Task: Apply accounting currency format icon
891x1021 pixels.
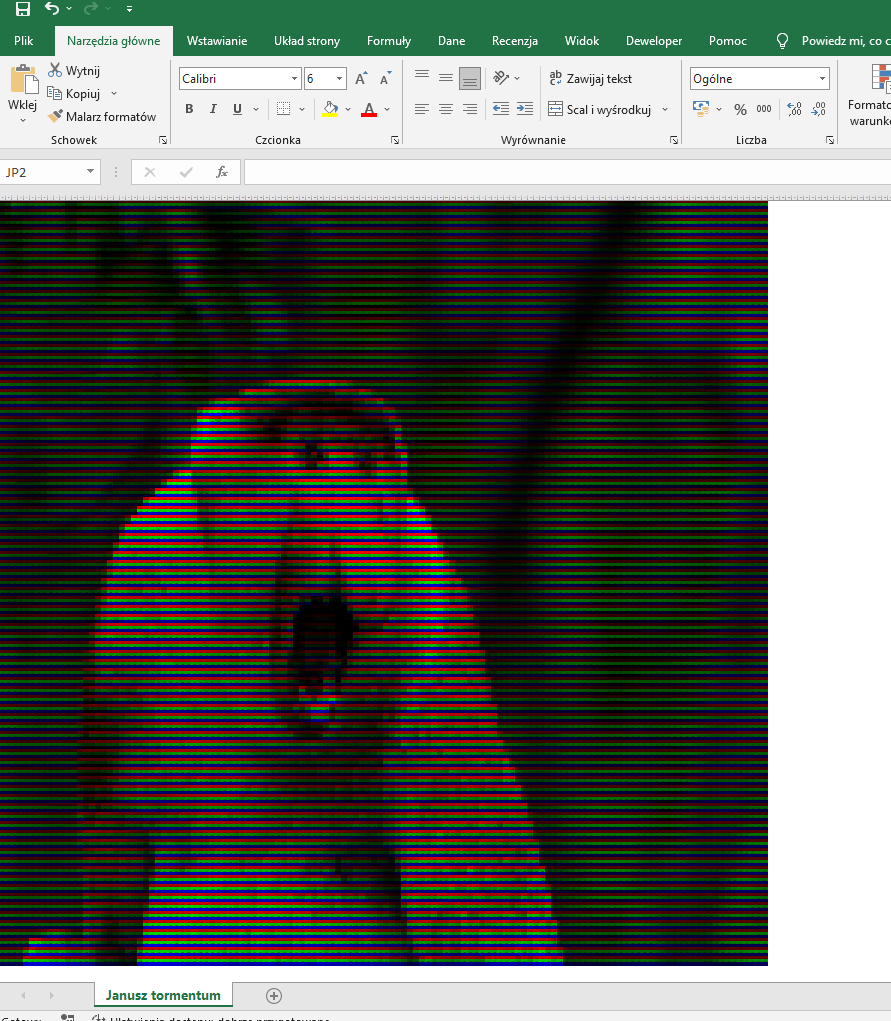Action: point(701,109)
